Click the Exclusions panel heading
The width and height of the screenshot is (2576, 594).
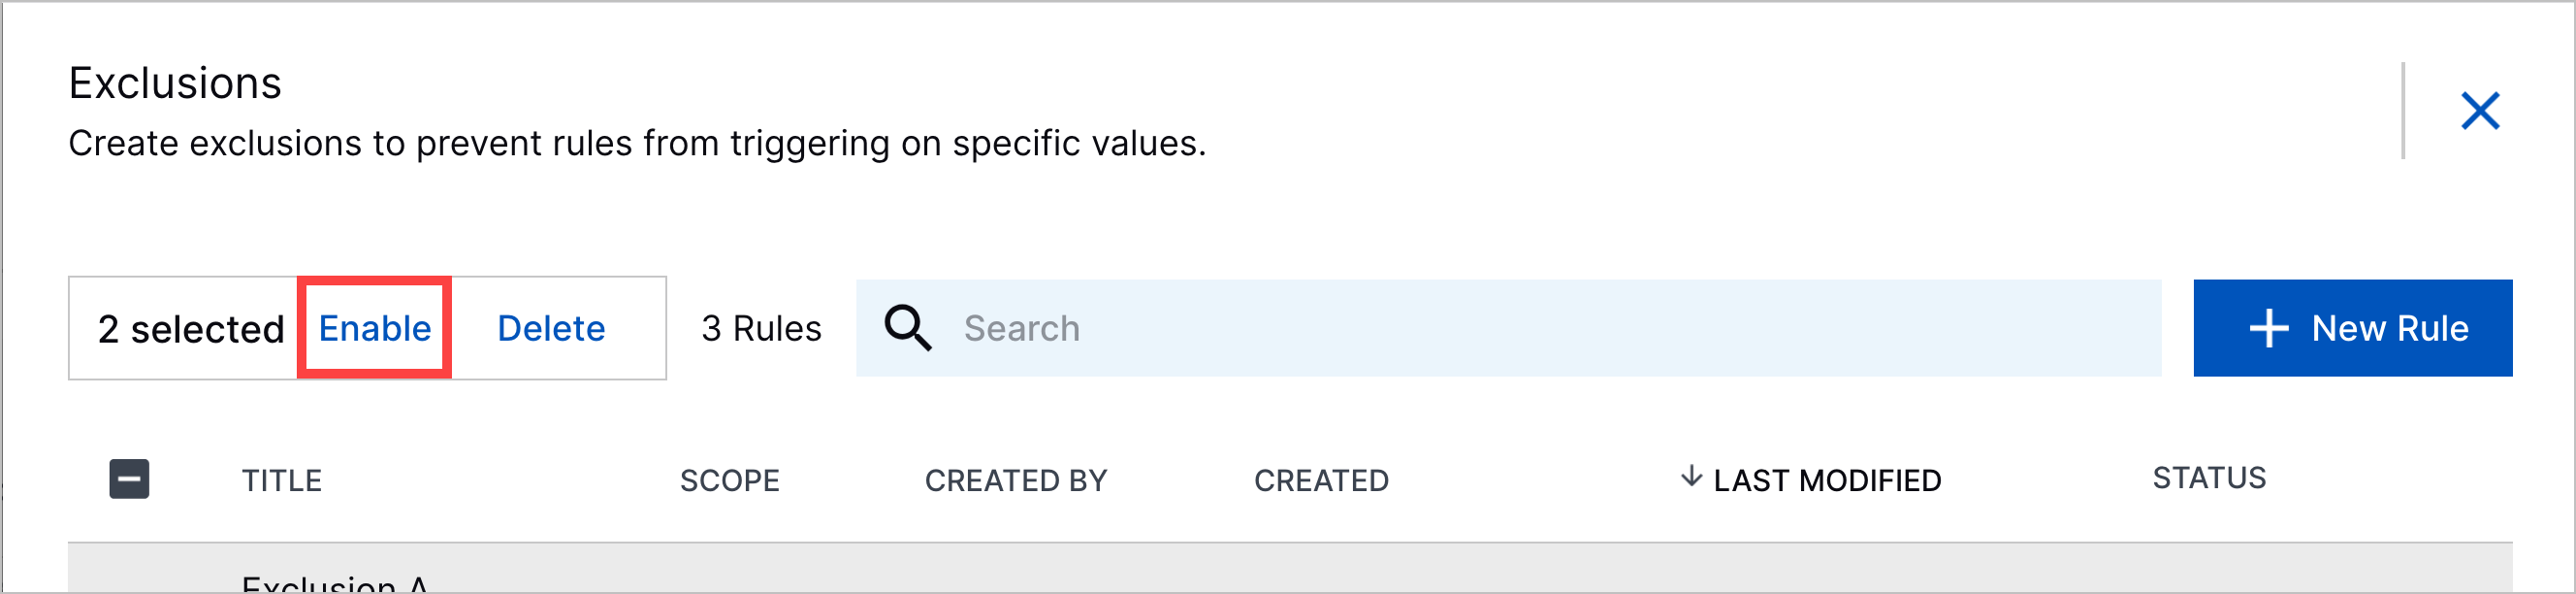(175, 83)
